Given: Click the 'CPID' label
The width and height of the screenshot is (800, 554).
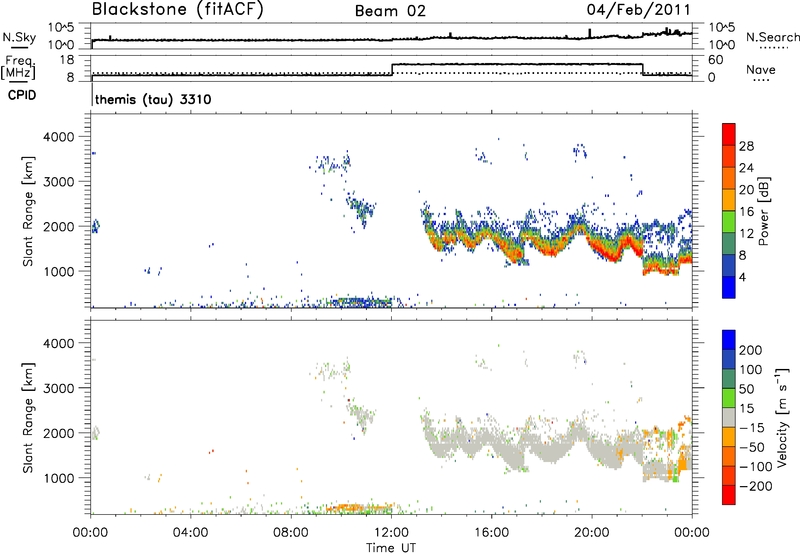Looking at the screenshot, I should (22, 95).
